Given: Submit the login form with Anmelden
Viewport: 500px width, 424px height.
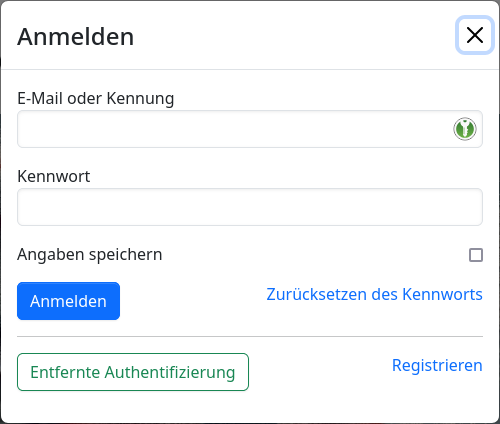Looking at the screenshot, I should tap(68, 301).
